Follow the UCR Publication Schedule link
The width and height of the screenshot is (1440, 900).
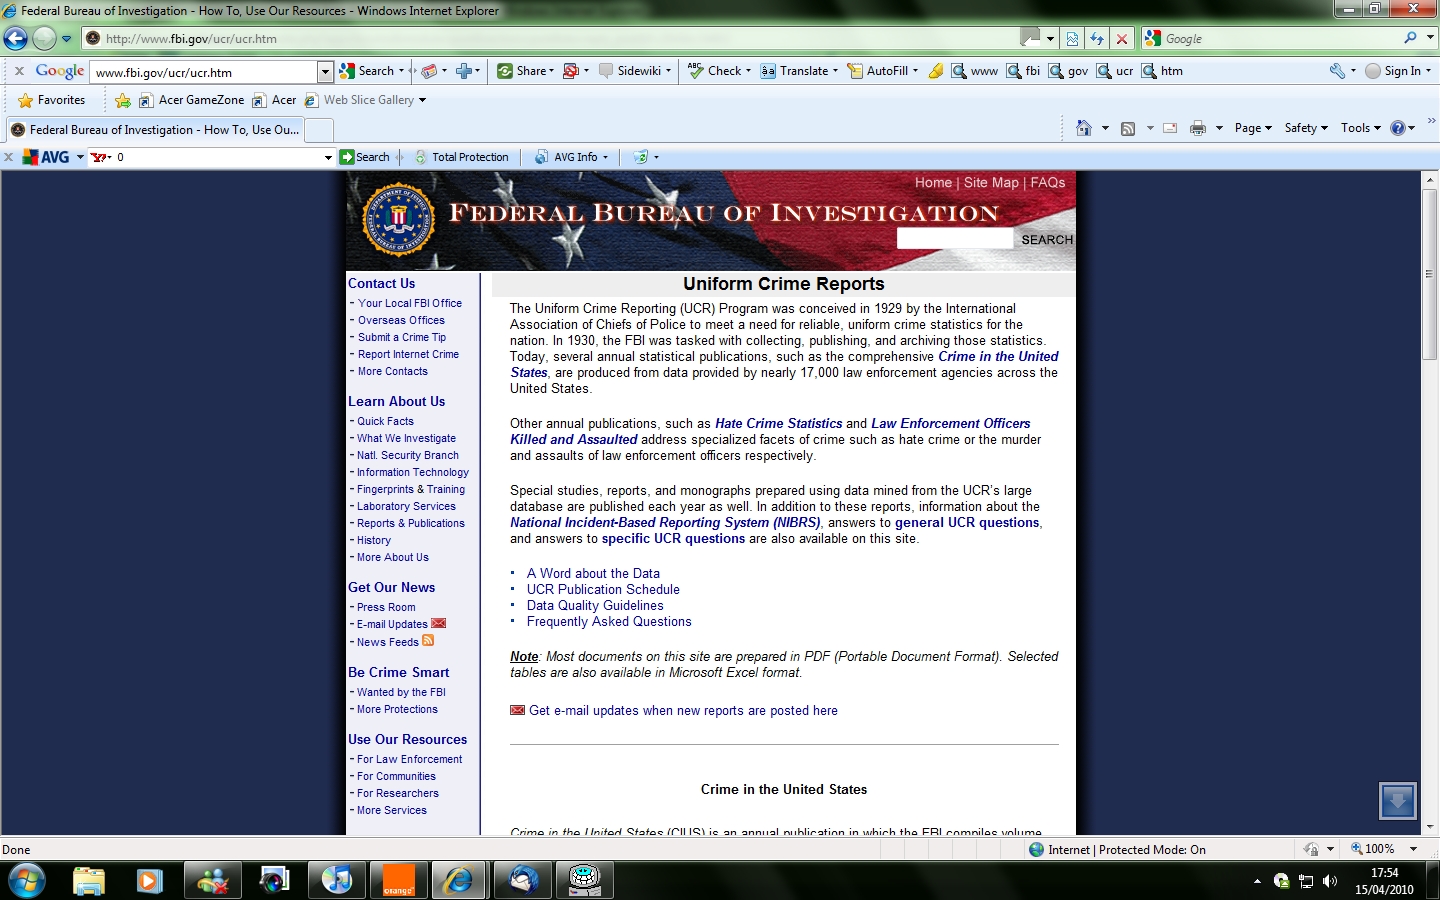(603, 590)
